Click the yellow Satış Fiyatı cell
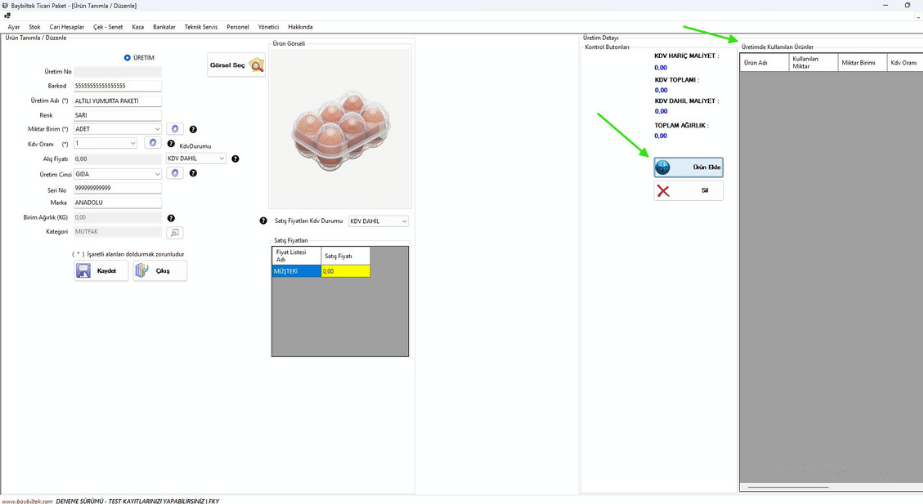This screenshot has width=923, height=504. coord(345,271)
